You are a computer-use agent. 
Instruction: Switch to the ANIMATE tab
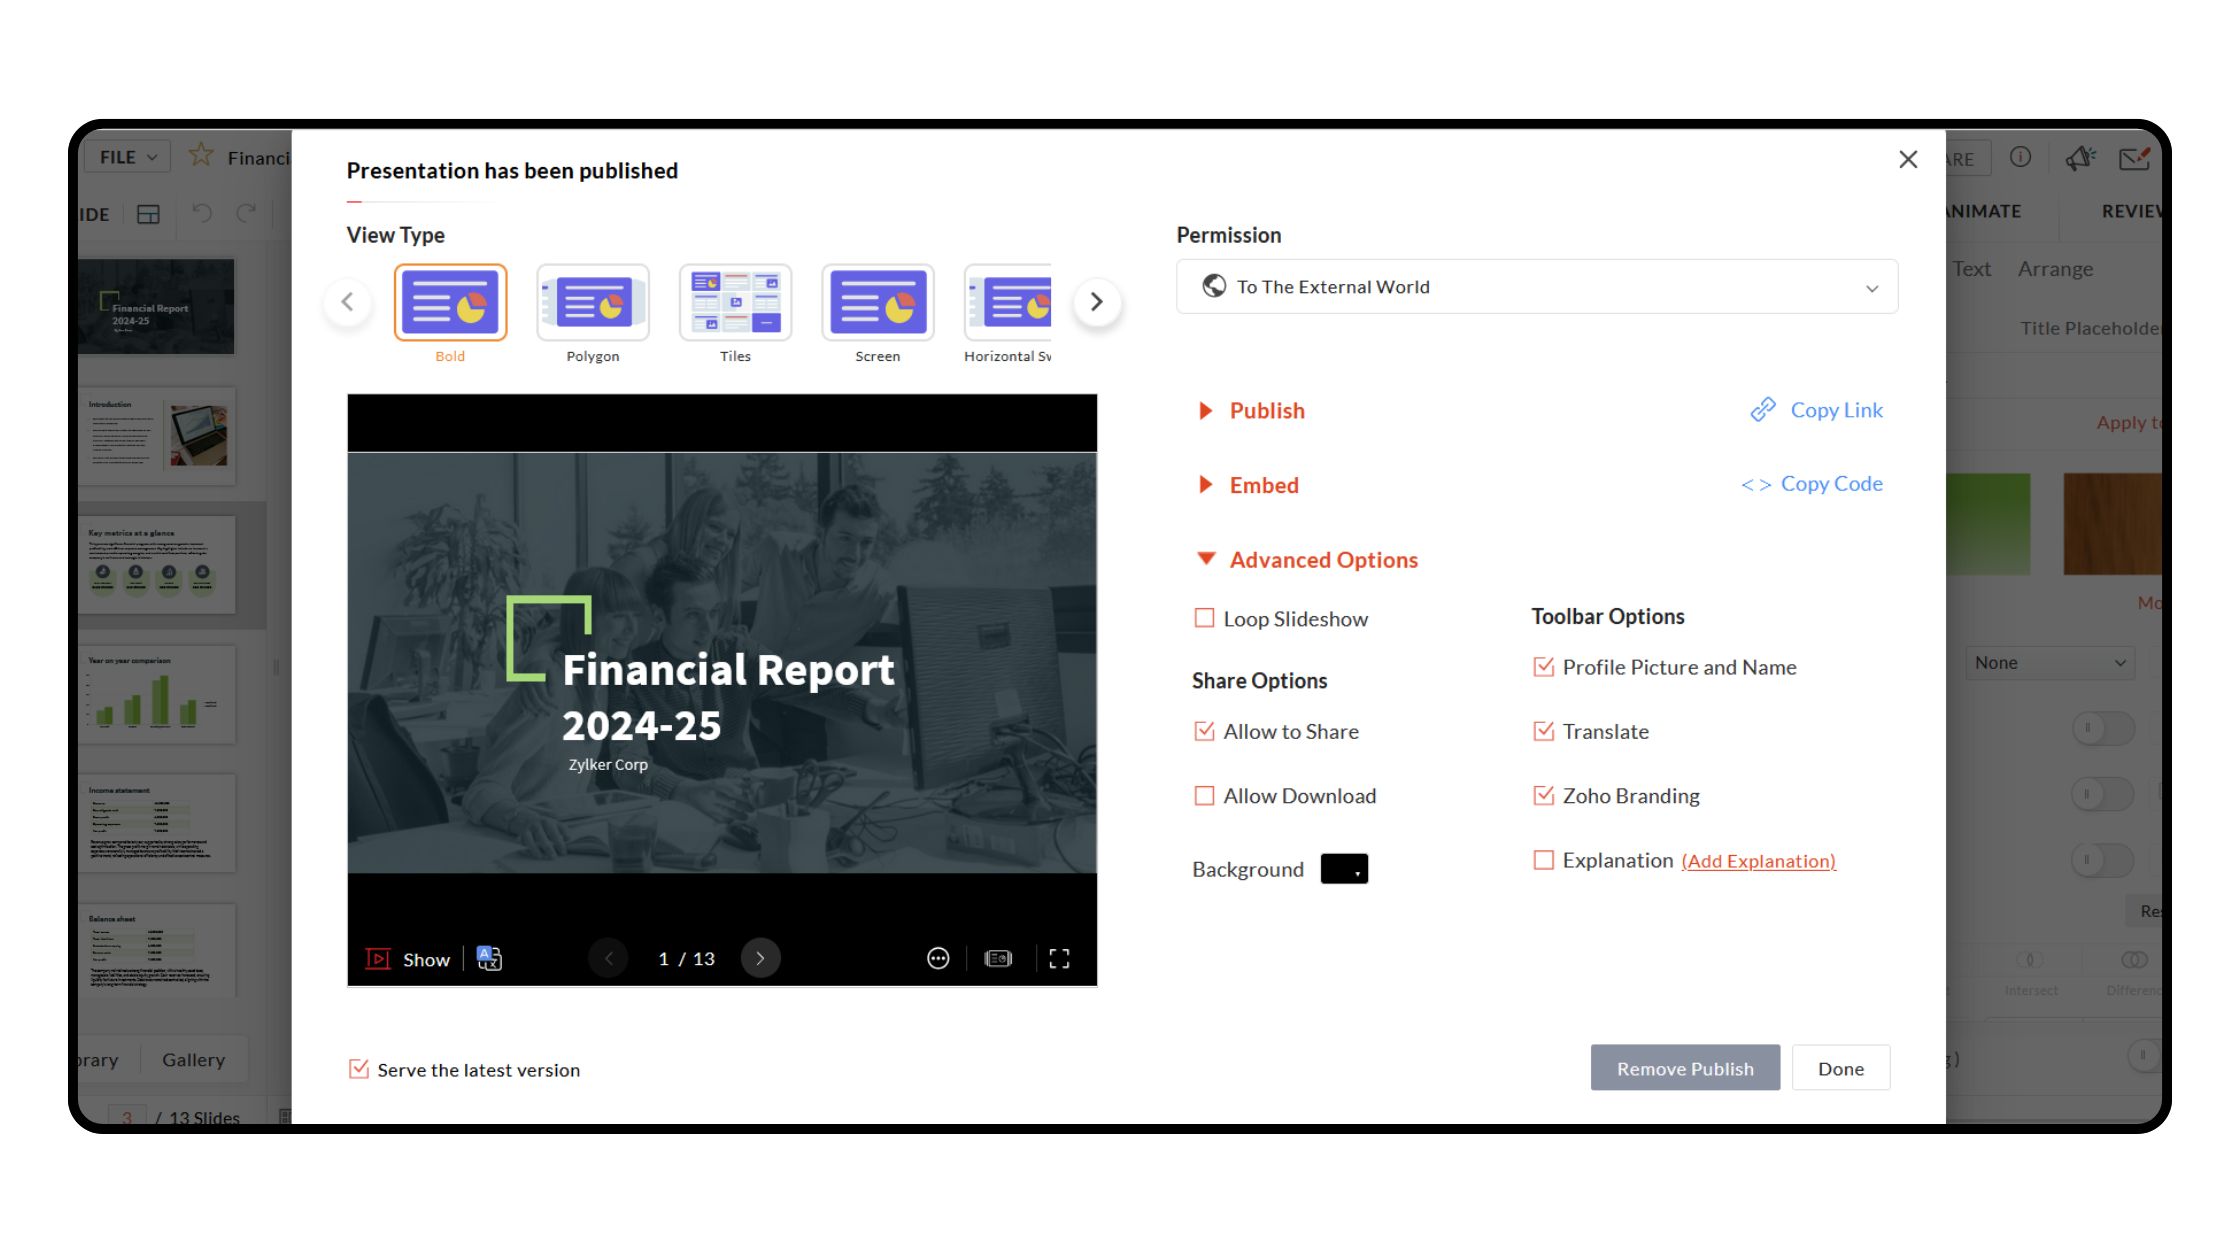(x=1984, y=212)
